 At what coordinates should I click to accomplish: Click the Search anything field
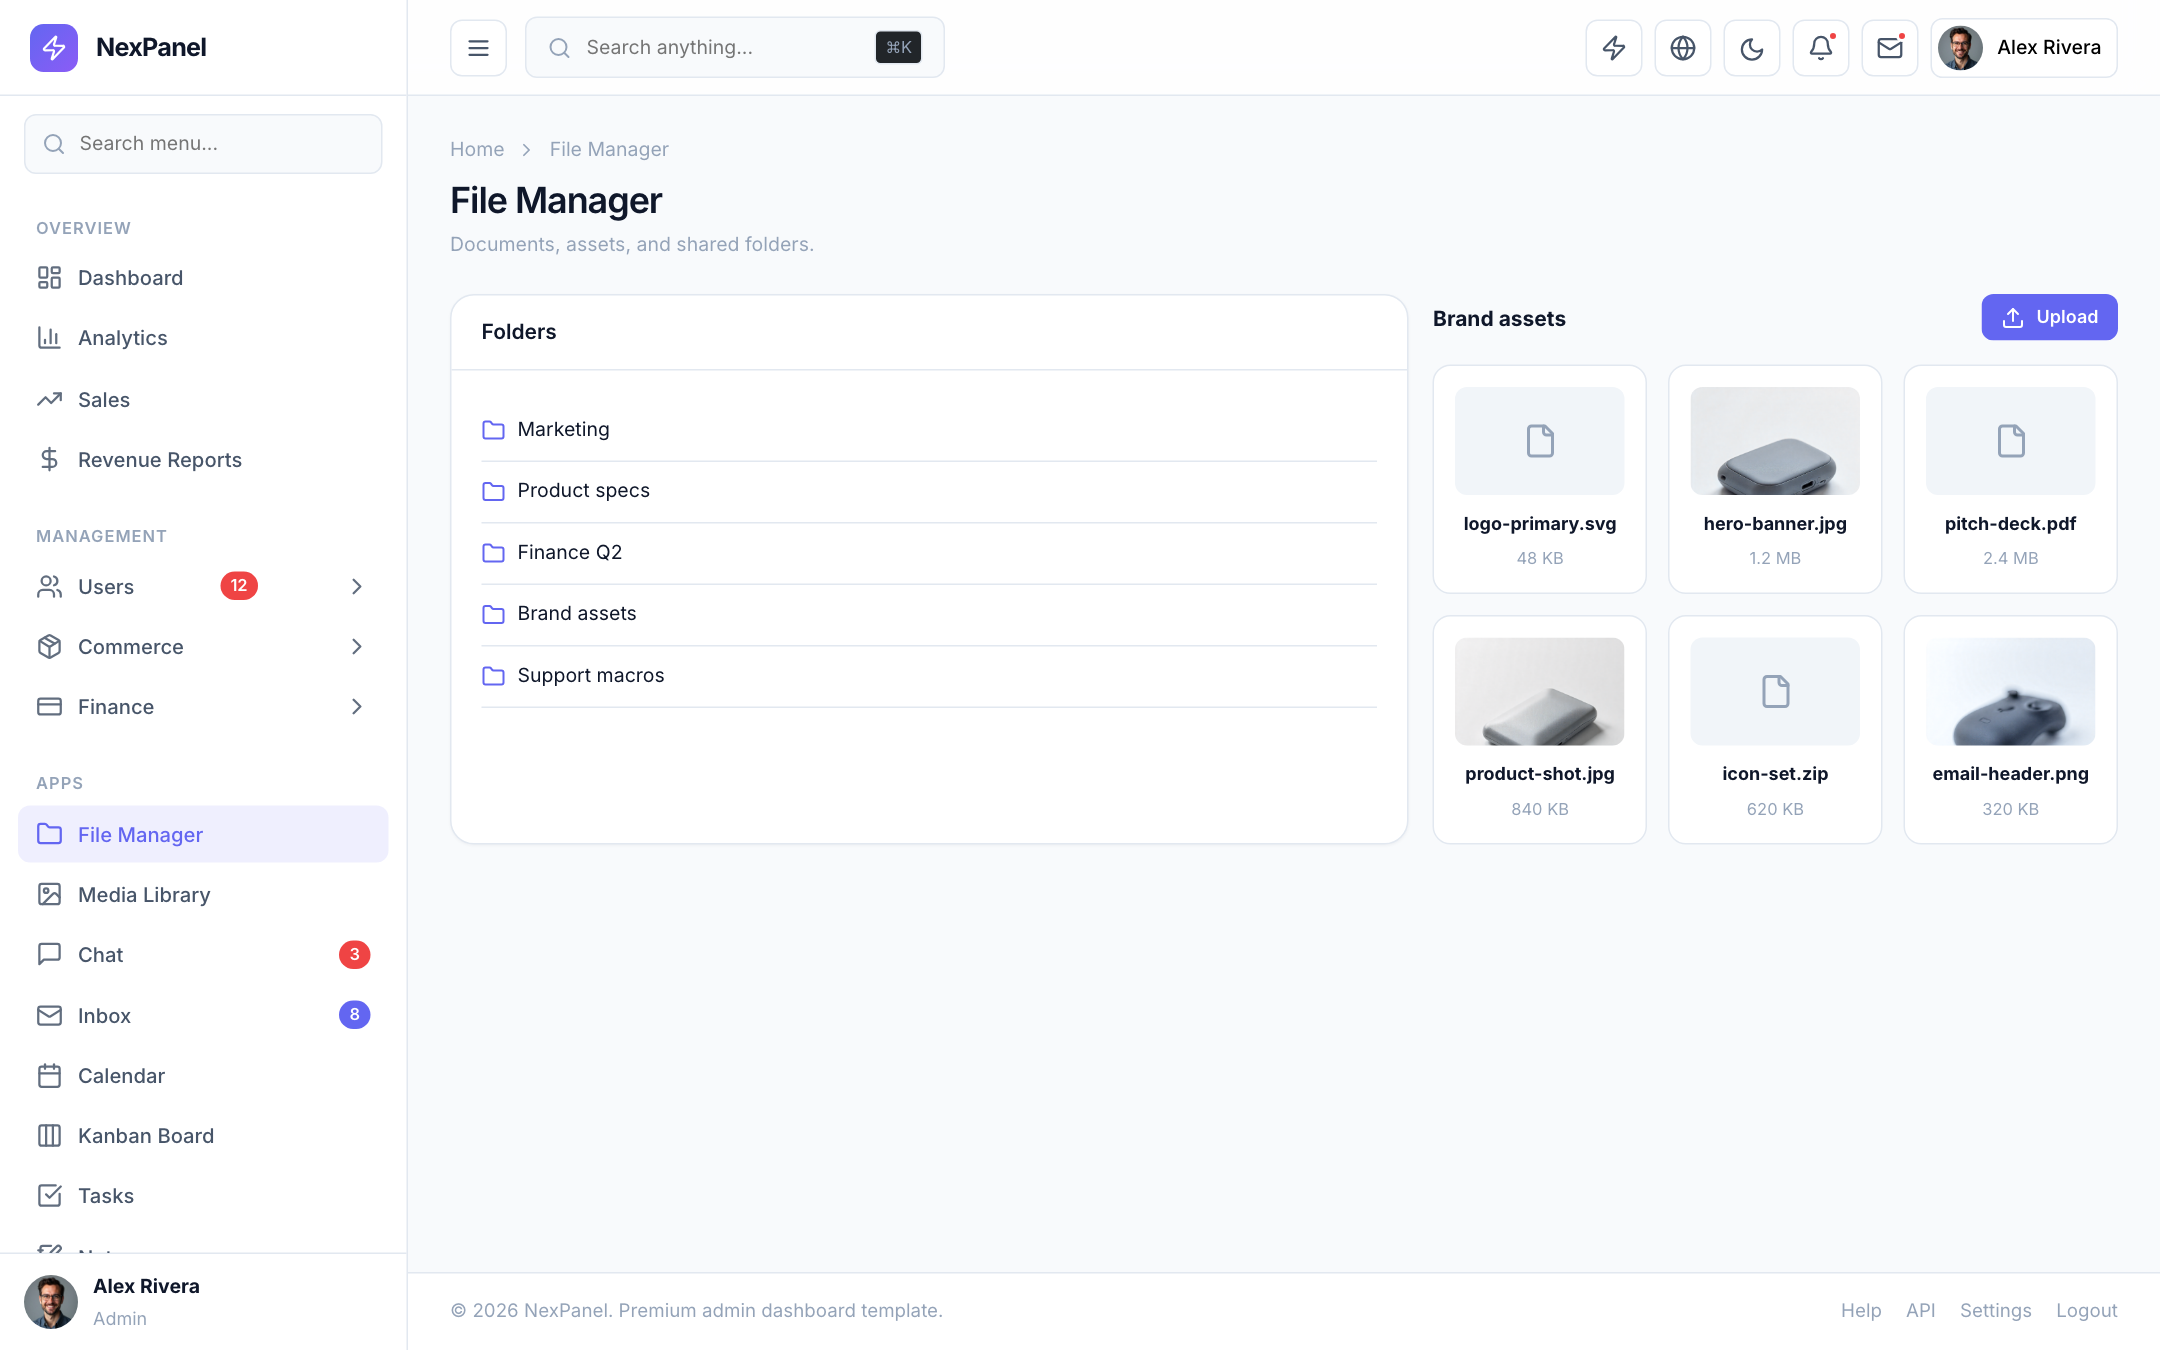point(735,47)
